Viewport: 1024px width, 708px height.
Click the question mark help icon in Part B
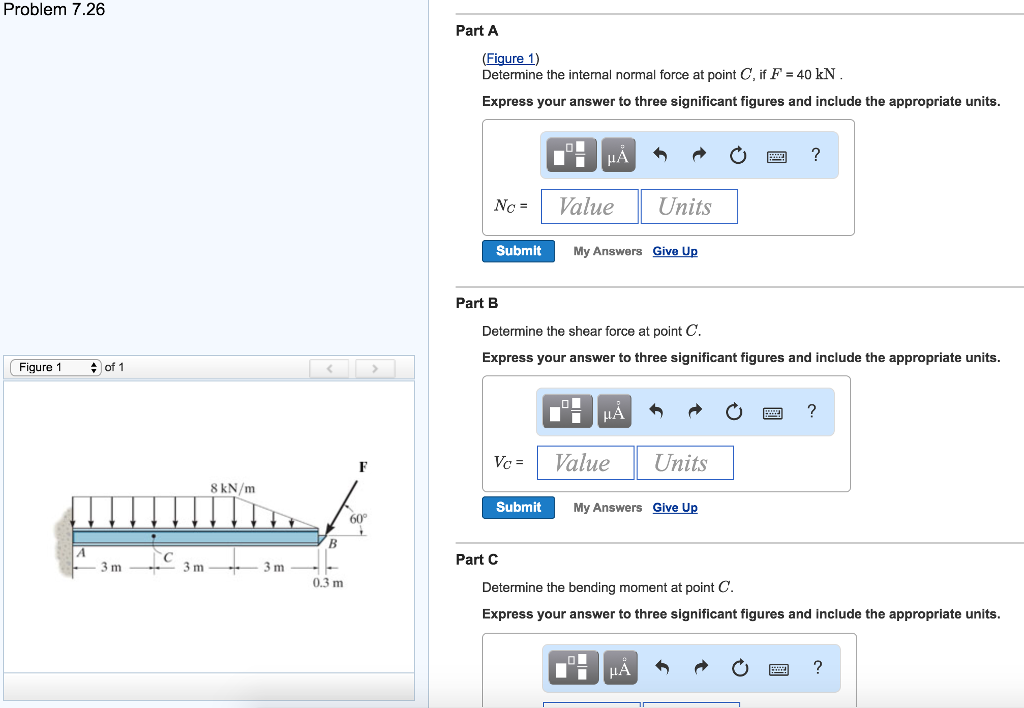point(810,411)
